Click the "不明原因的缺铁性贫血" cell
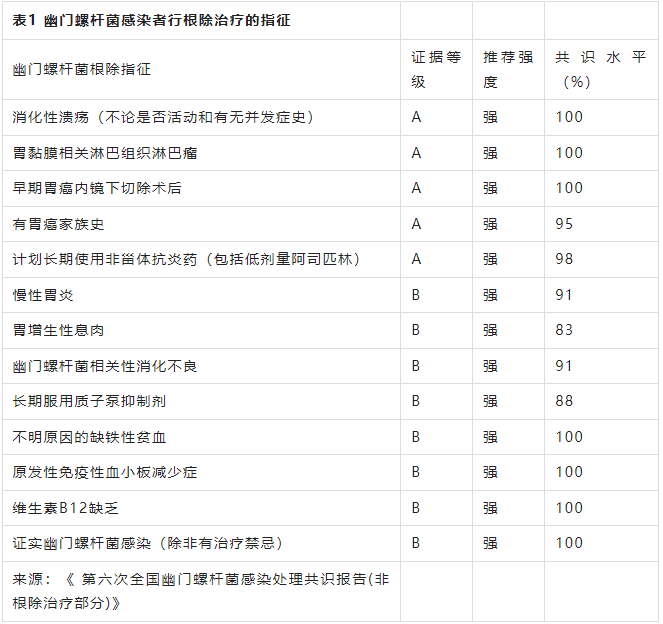Image resolution: width=663 pixels, height=624 pixels. click(x=89, y=437)
